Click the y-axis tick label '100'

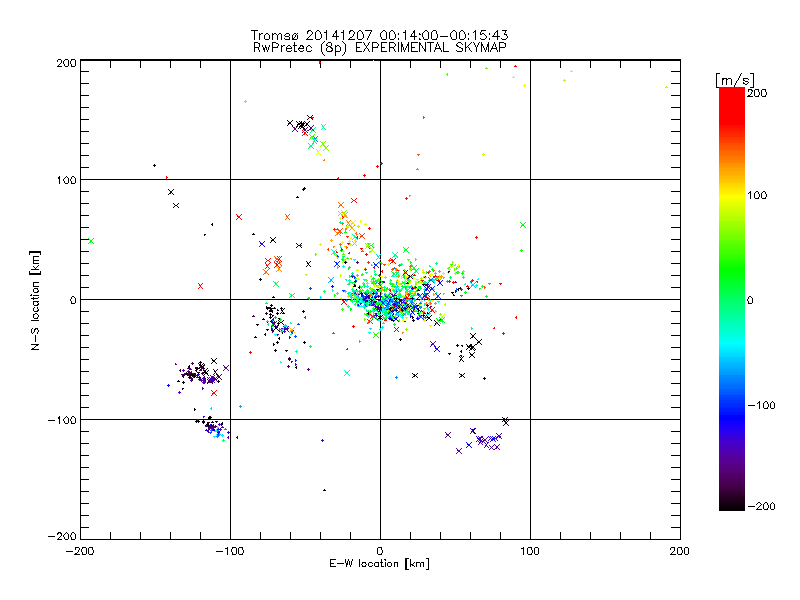pyautogui.click(x=66, y=180)
